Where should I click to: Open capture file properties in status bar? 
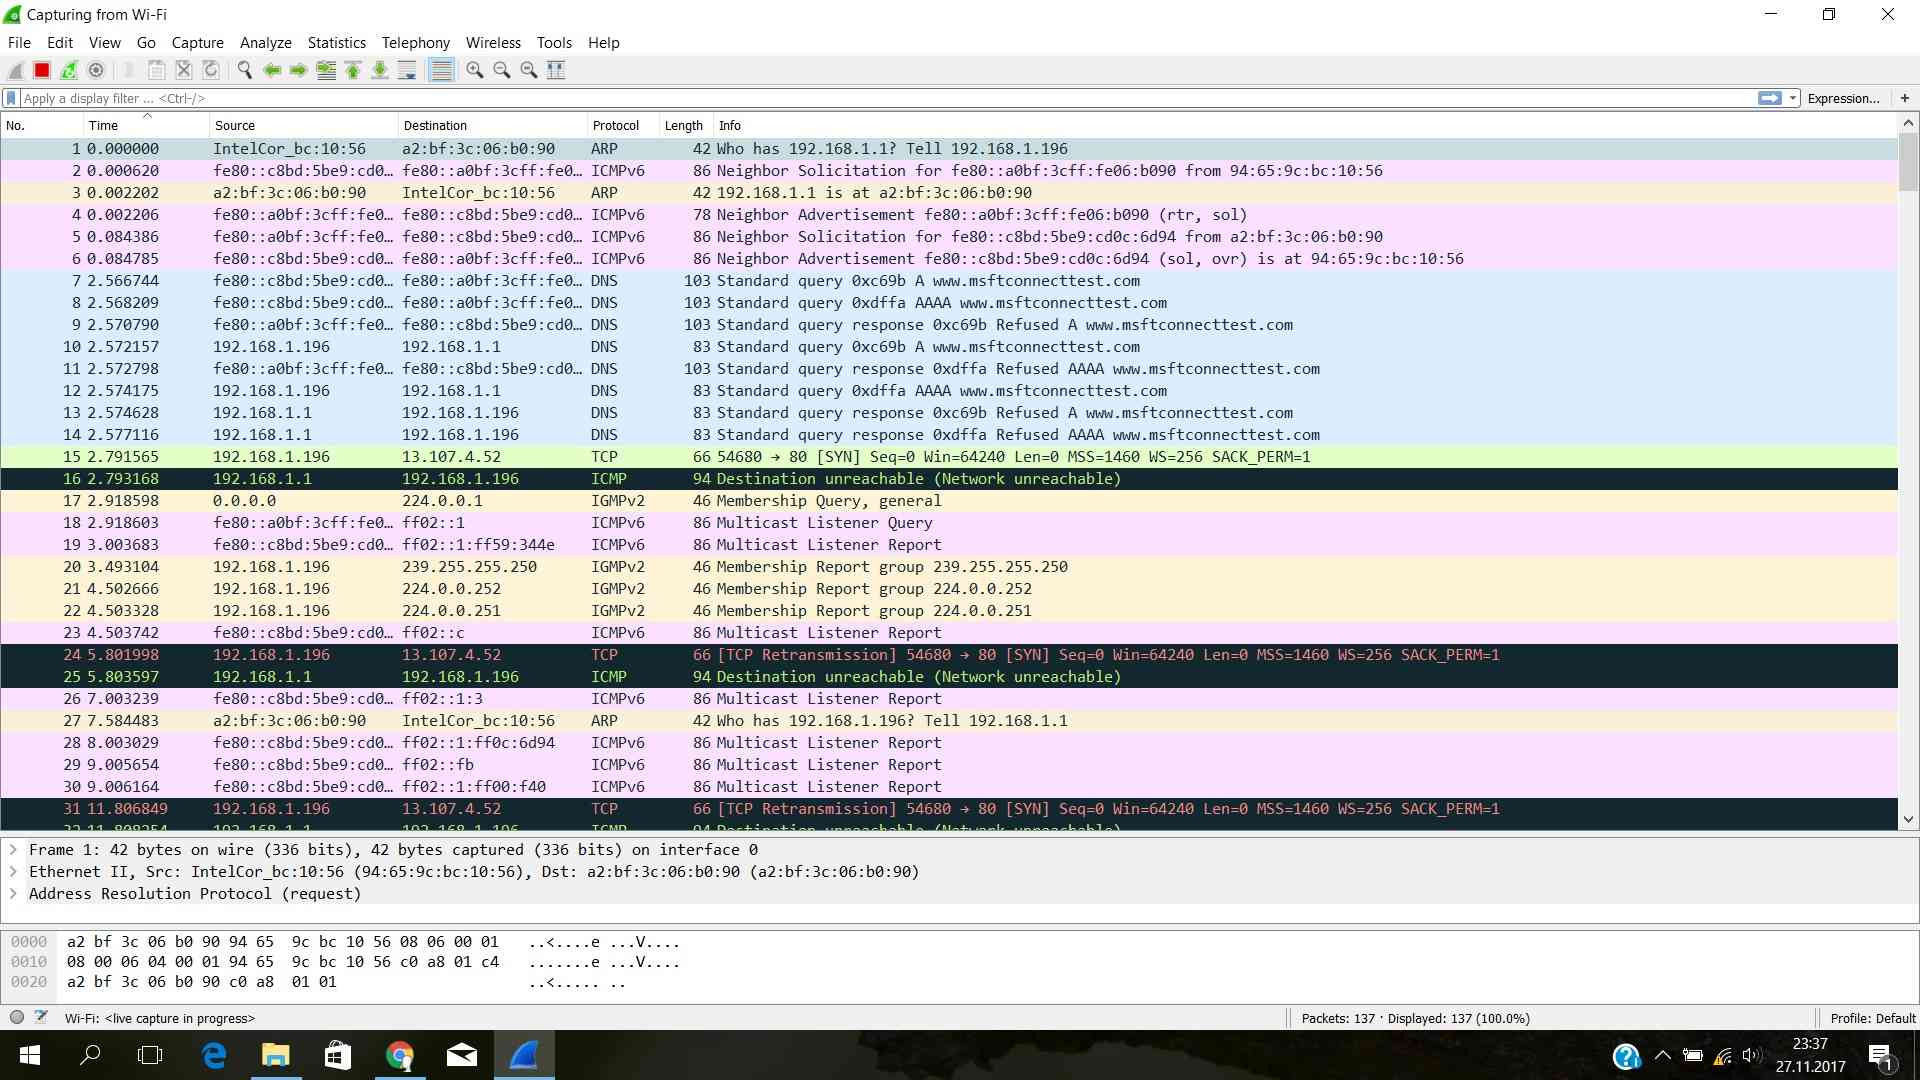click(41, 1018)
